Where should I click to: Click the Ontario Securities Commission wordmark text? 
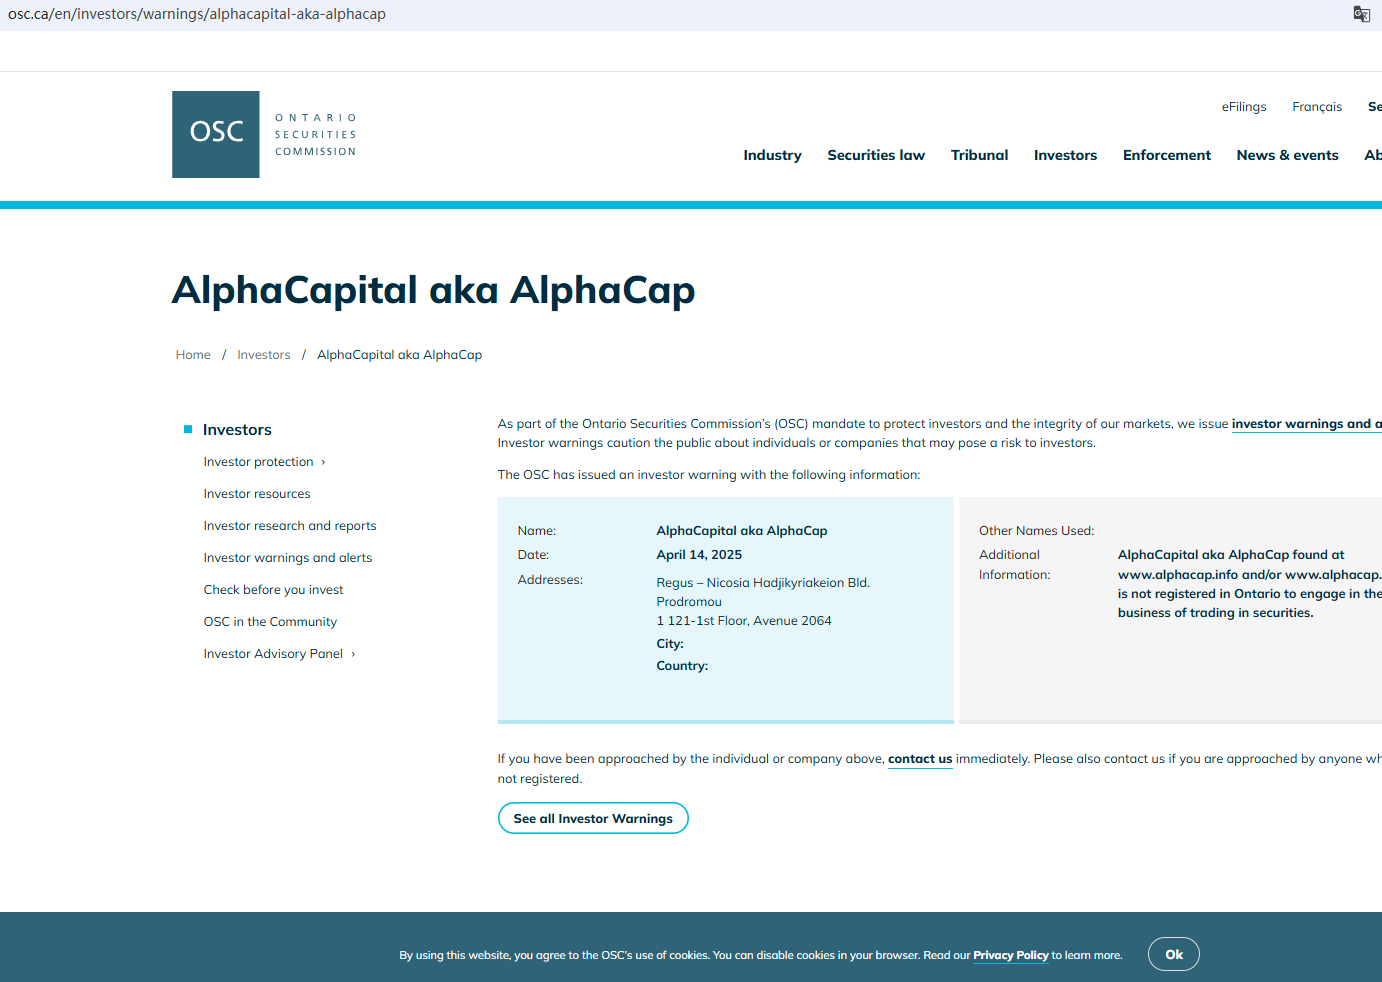coord(316,135)
